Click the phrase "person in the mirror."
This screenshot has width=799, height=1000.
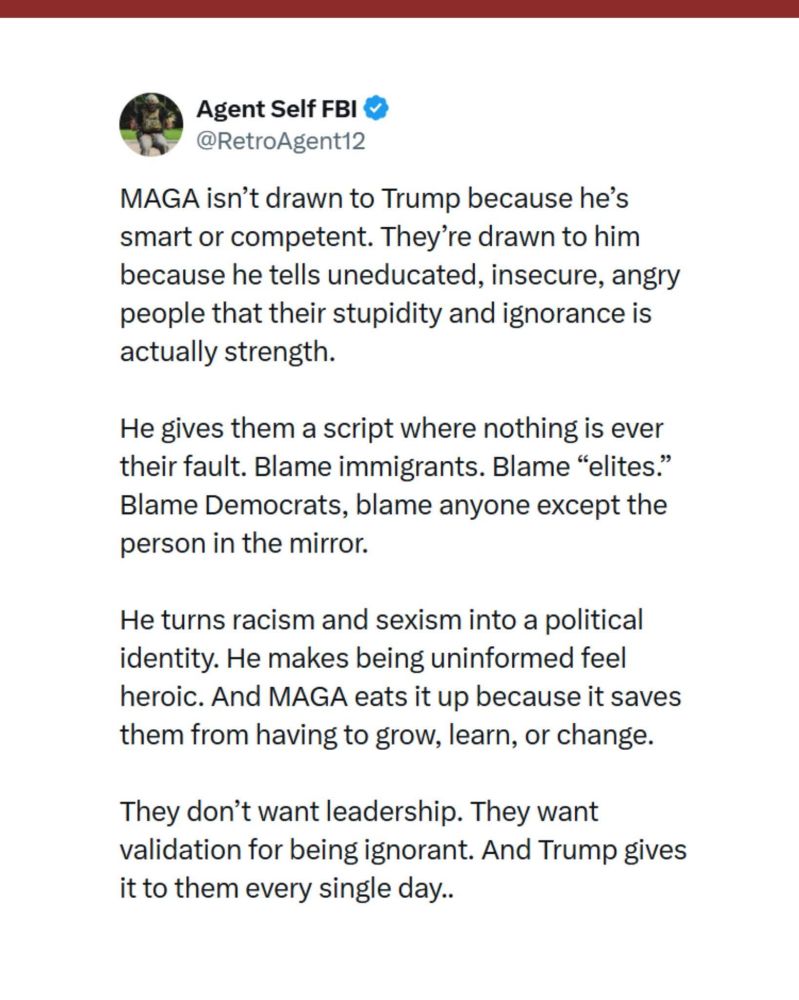pos(232,546)
